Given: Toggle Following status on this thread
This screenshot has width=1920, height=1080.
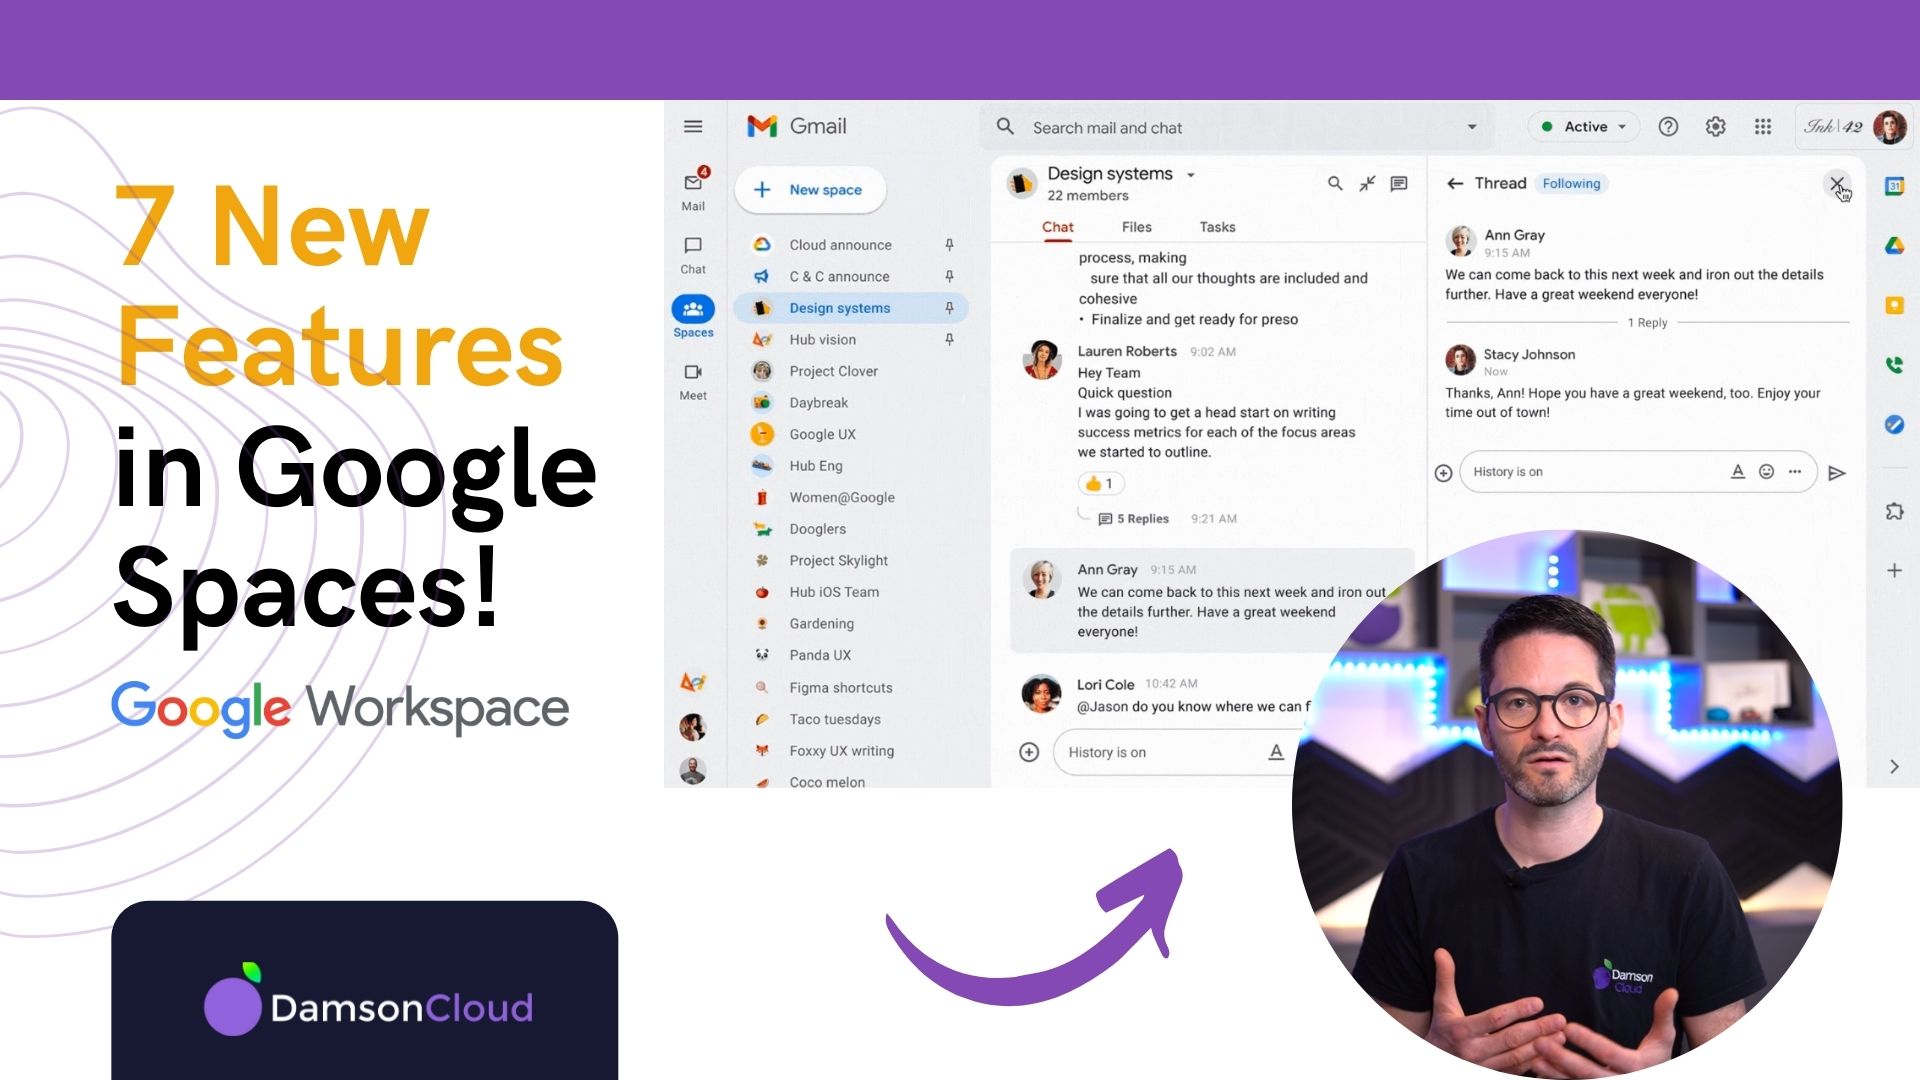Looking at the screenshot, I should pyautogui.click(x=1569, y=183).
